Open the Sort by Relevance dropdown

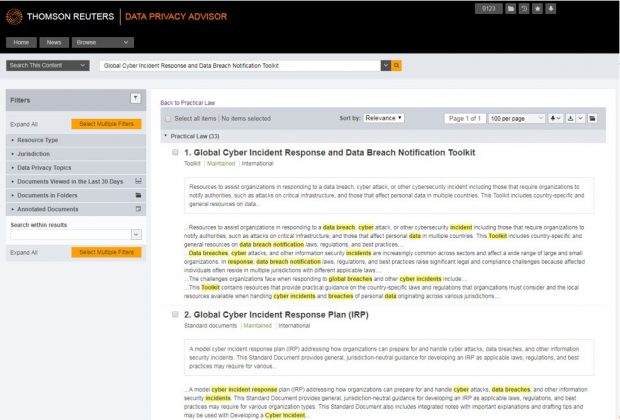tap(384, 118)
